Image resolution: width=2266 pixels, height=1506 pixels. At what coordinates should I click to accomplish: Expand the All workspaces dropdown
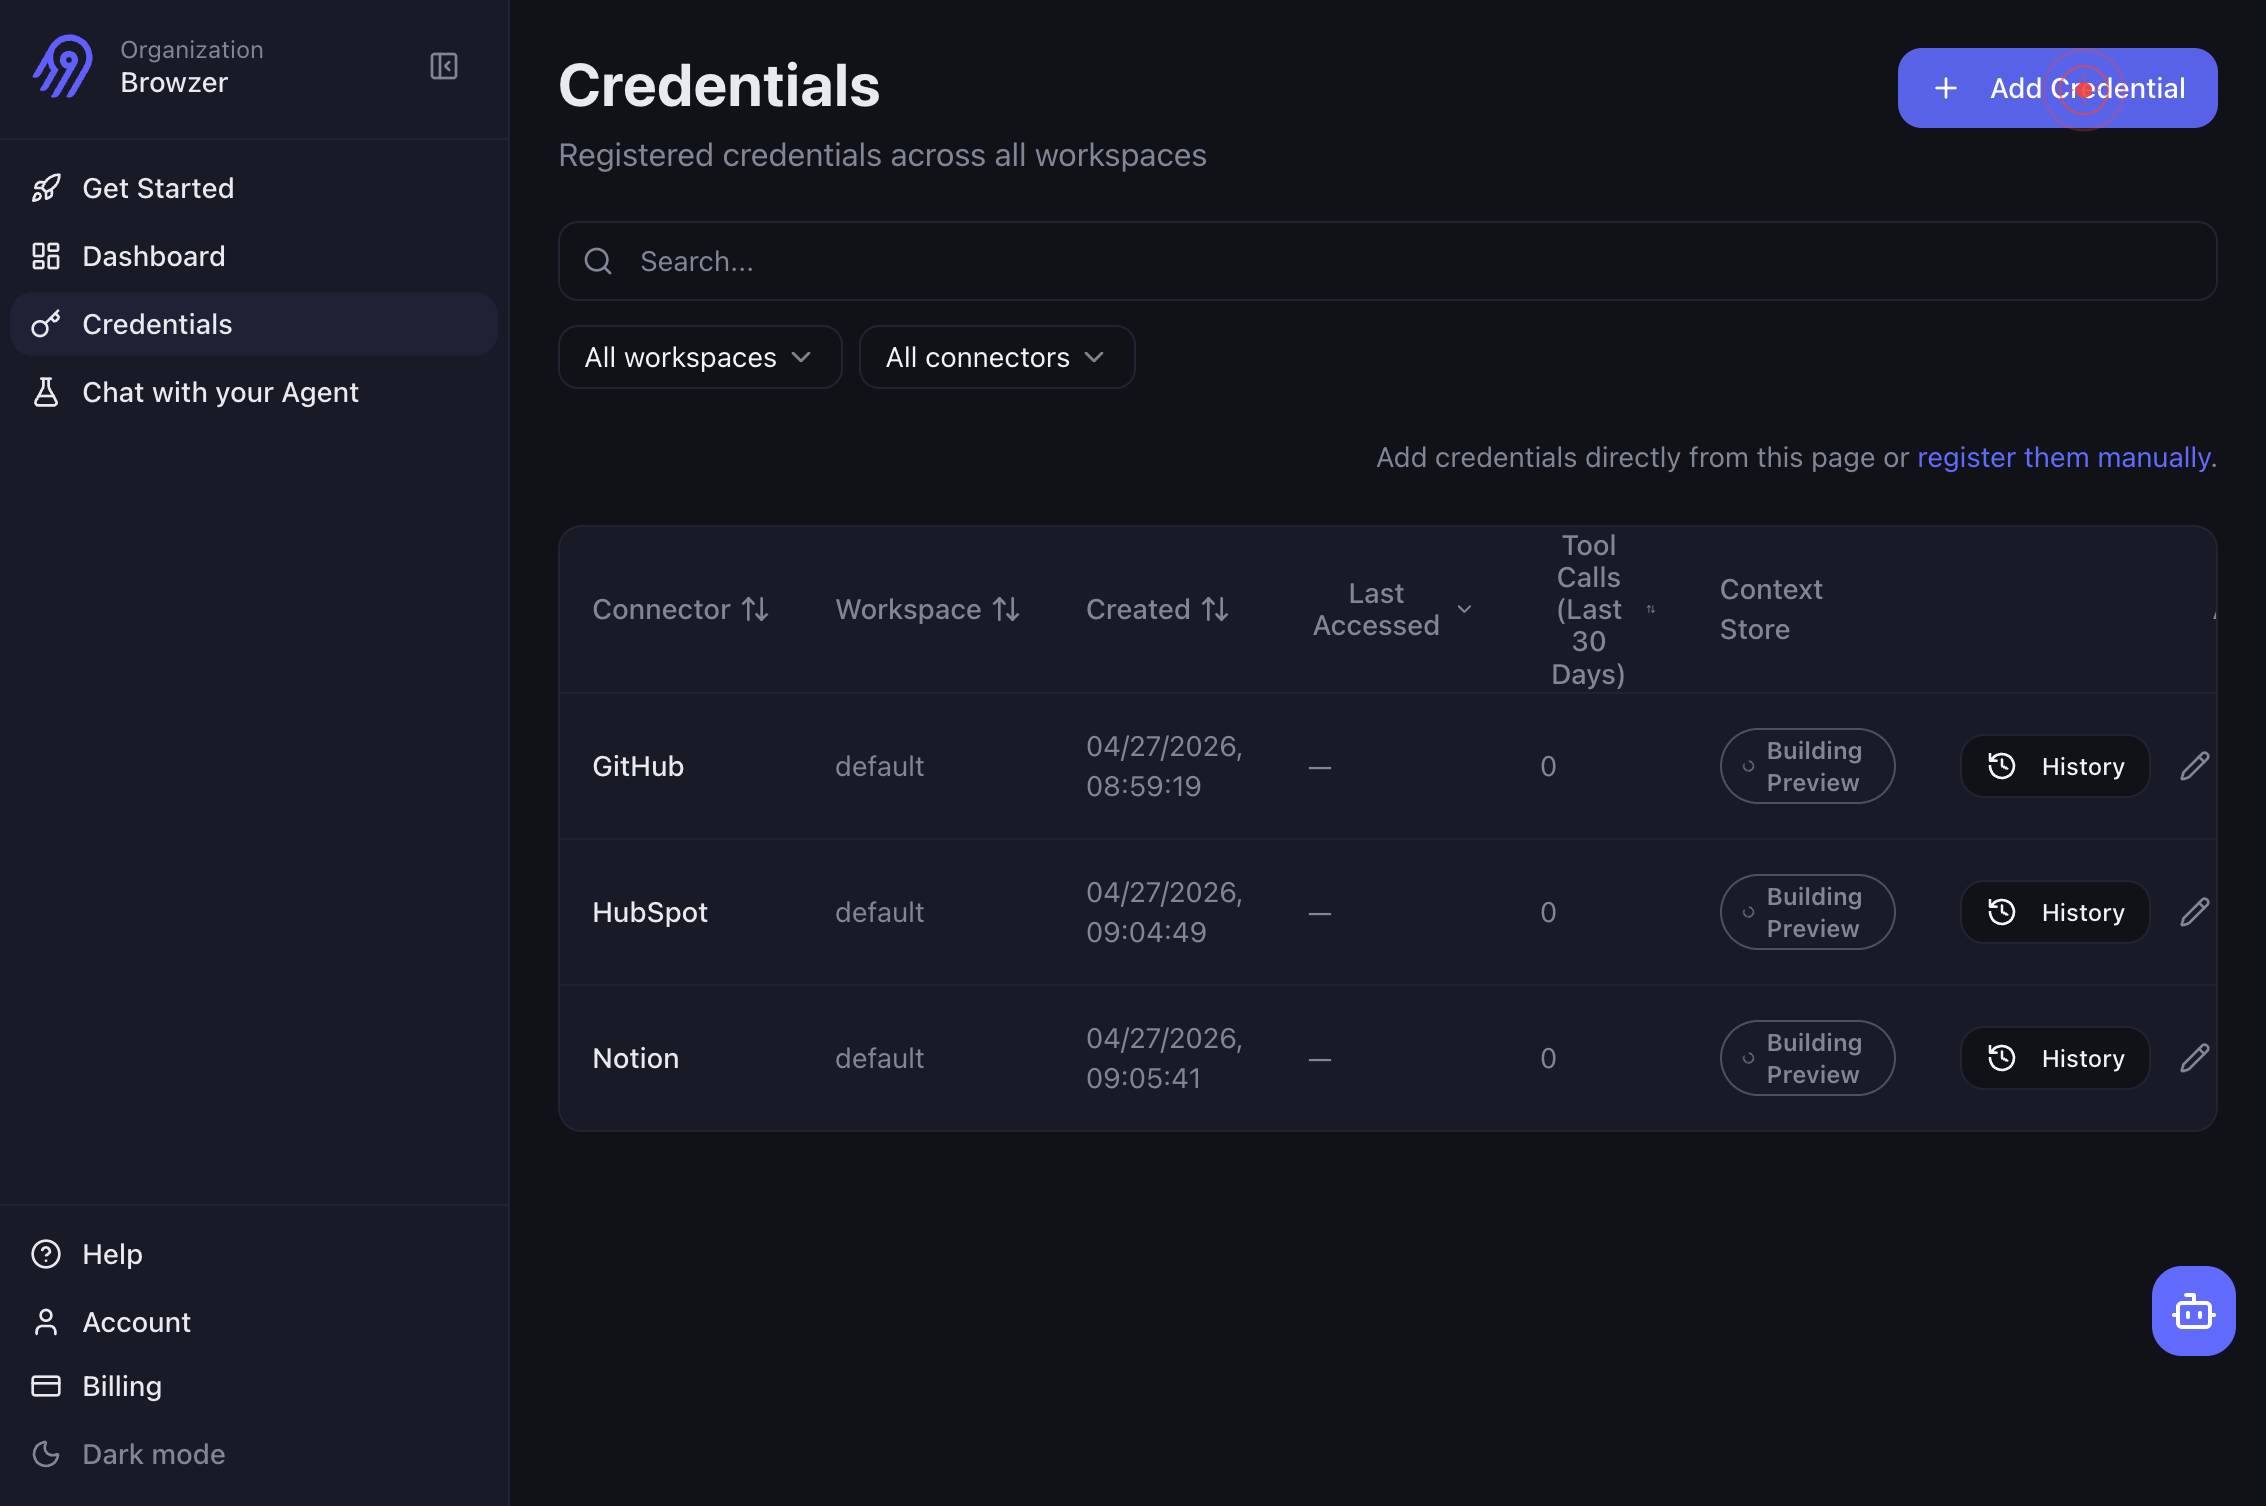(699, 357)
